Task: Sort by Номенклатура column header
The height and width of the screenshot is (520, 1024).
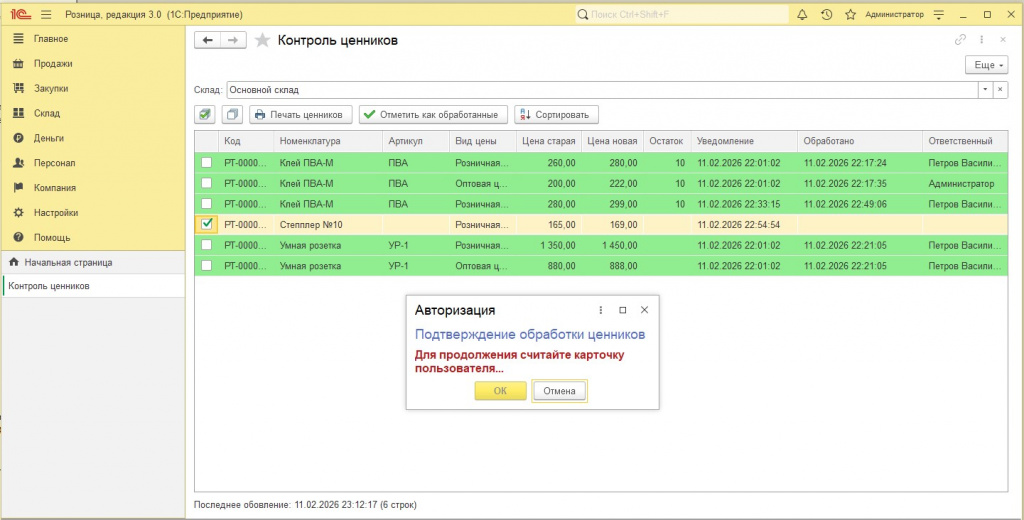Action: [328, 141]
